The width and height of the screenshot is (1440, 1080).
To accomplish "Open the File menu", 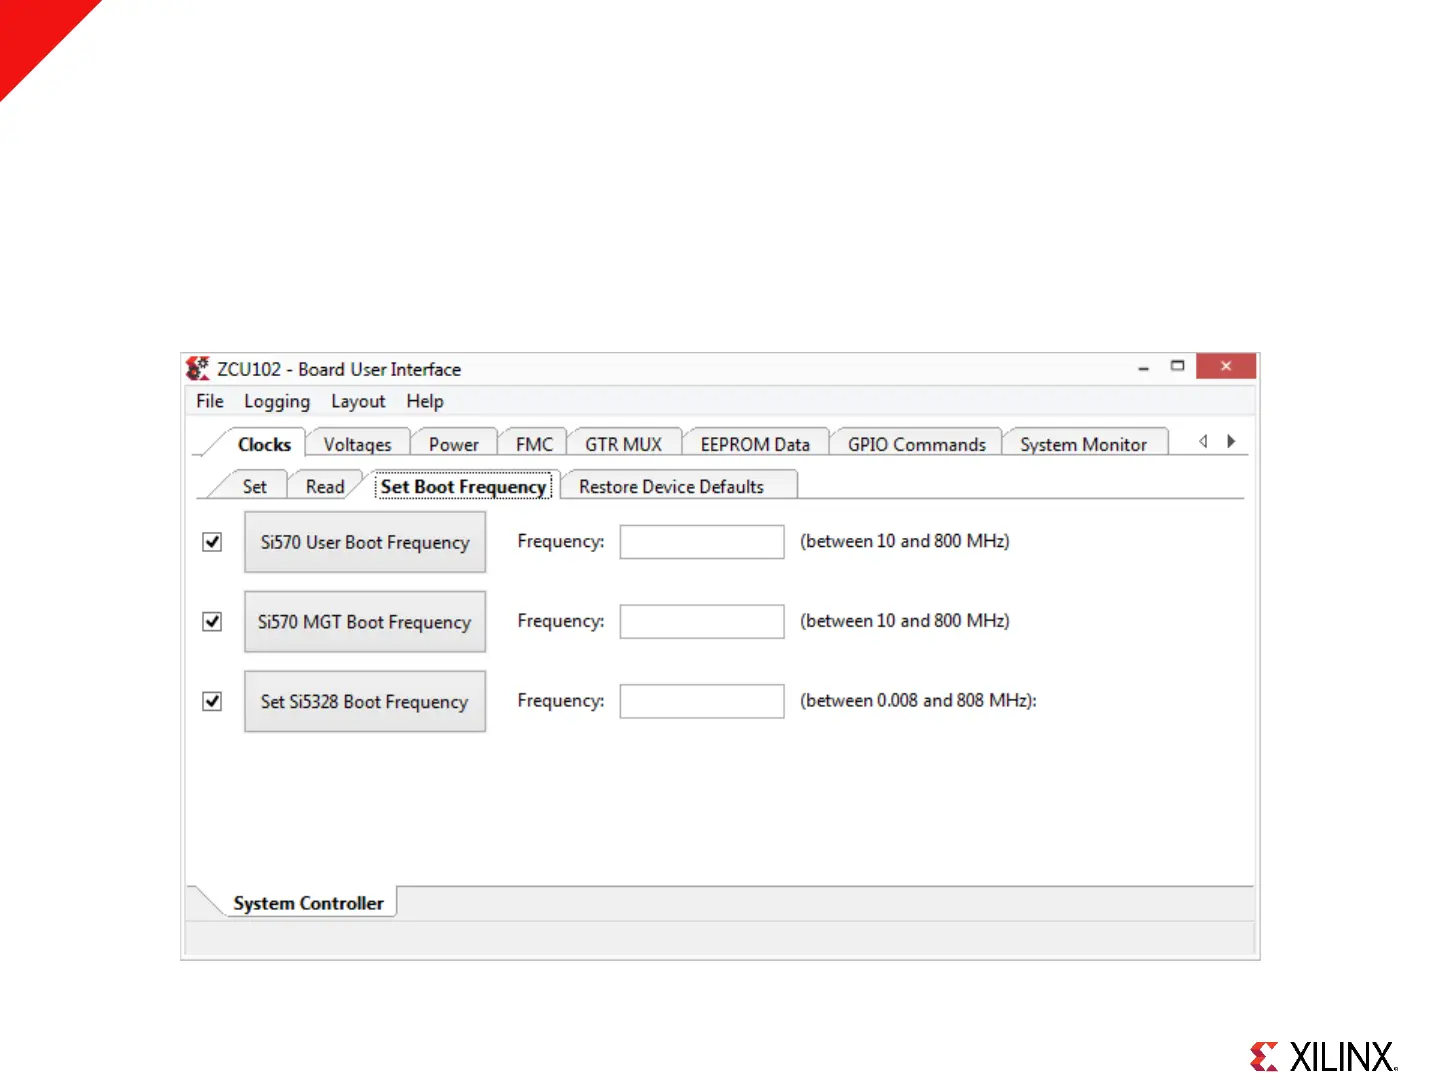I will tap(210, 401).
